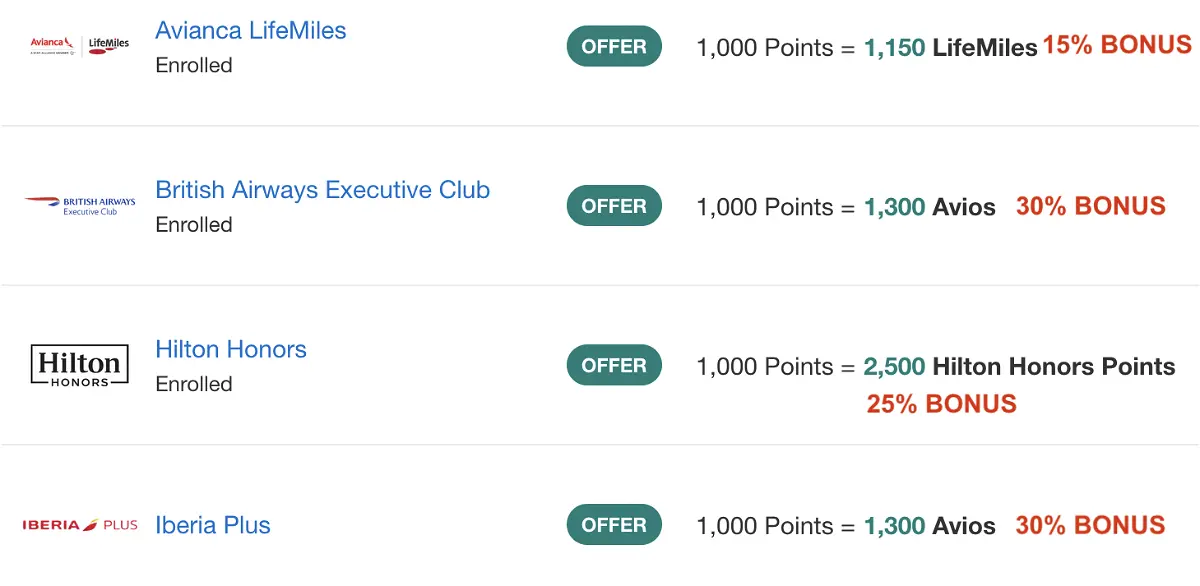Click Enrolled status under Hilton Honors
1200x586 pixels.
pyautogui.click(x=194, y=384)
